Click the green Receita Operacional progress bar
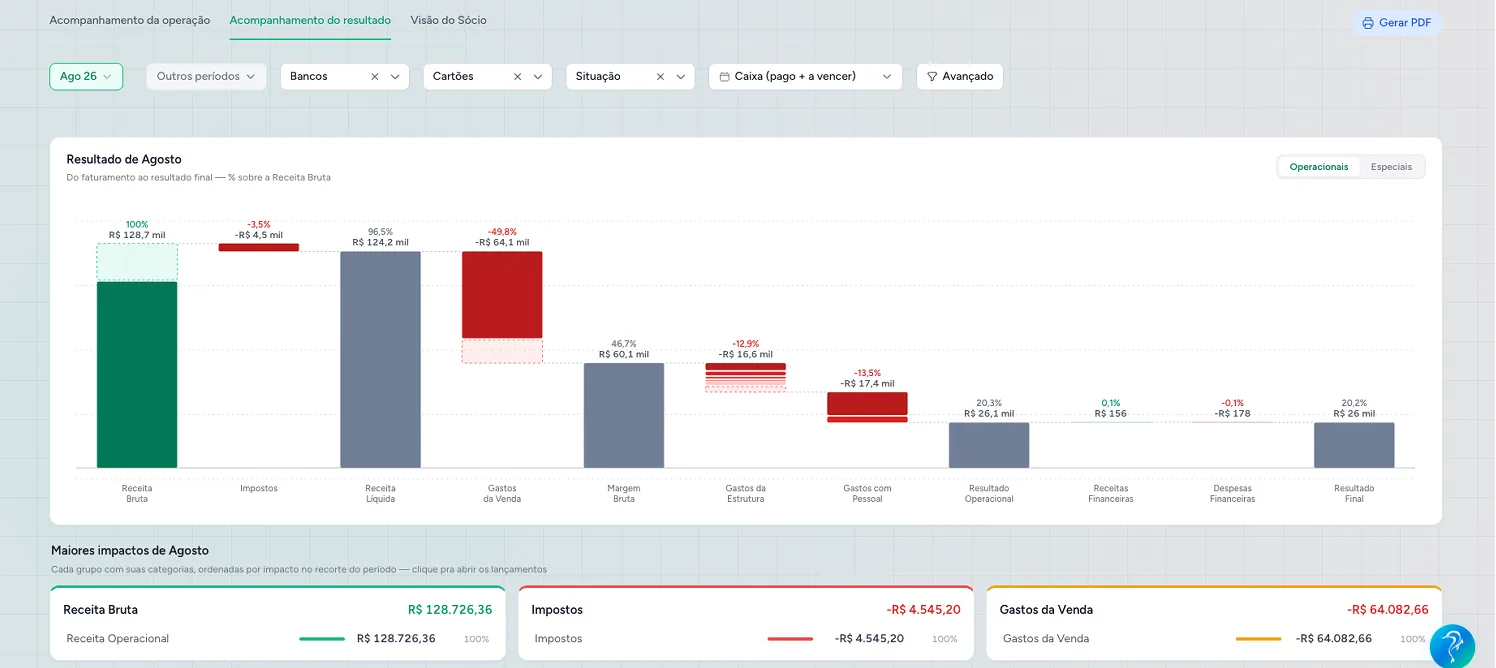Viewport: 1496px width, 668px height. [322, 638]
